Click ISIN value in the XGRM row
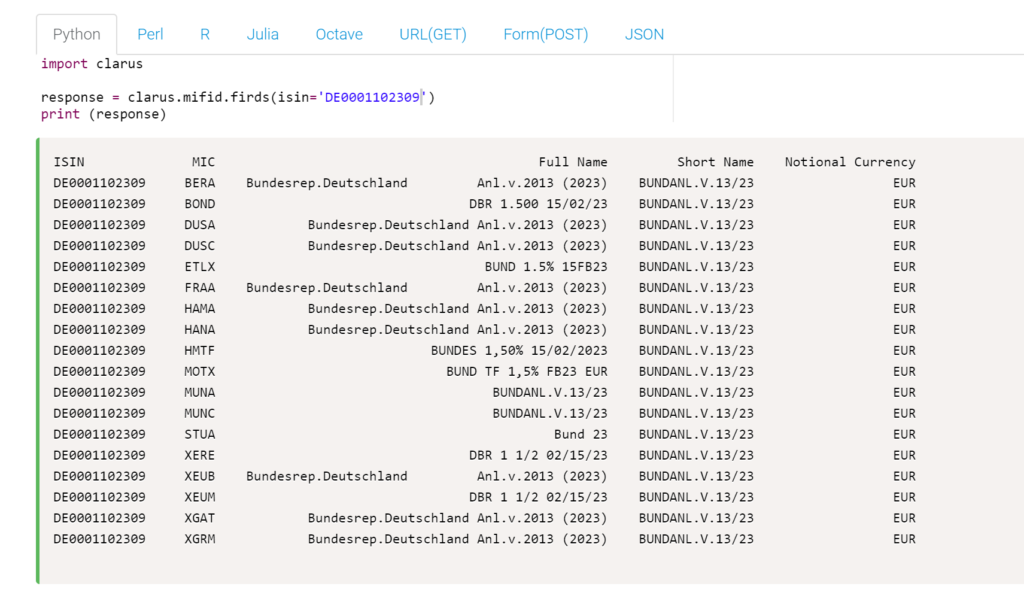 point(99,539)
